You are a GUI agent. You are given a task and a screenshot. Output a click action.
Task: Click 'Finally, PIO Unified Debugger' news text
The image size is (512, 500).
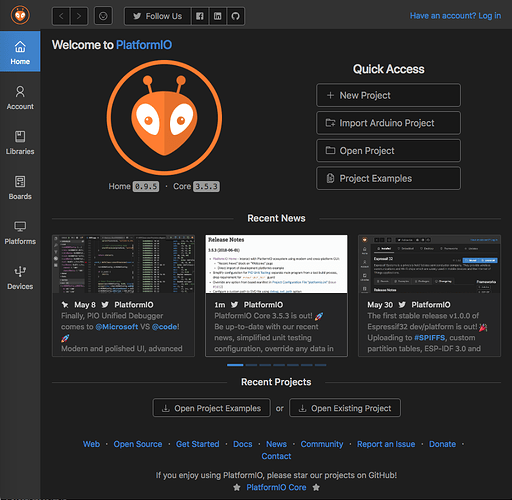pos(112,316)
